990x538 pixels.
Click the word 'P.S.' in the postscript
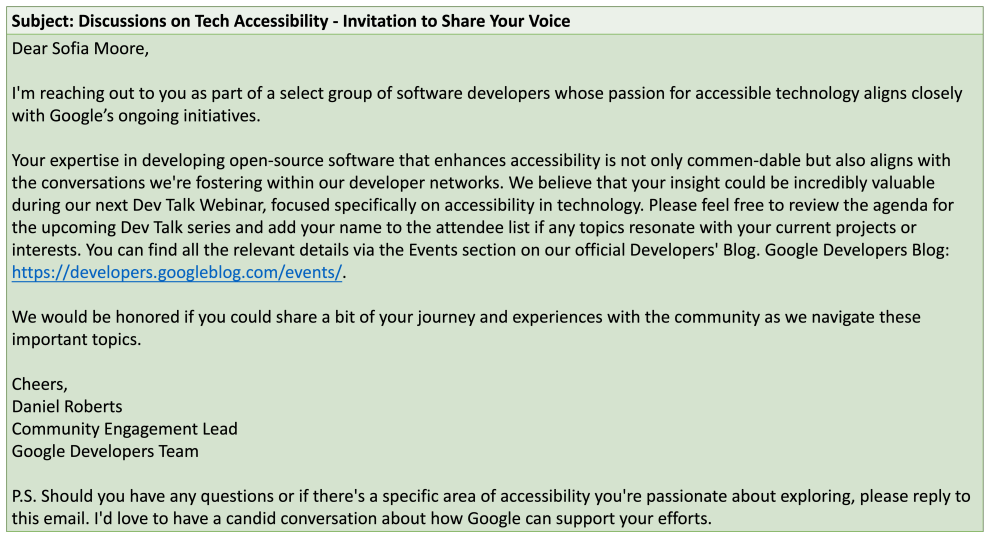point(24,496)
